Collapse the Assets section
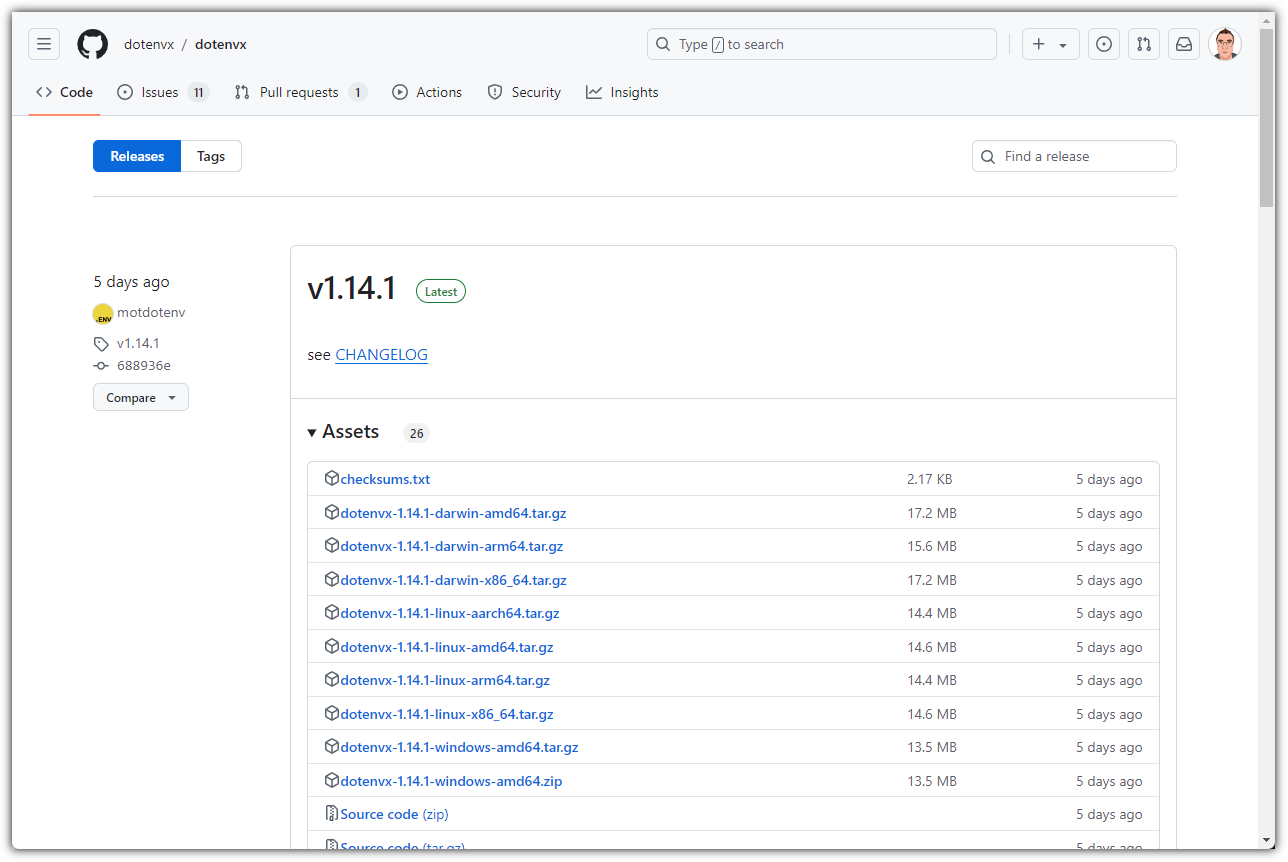 tap(343, 432)
